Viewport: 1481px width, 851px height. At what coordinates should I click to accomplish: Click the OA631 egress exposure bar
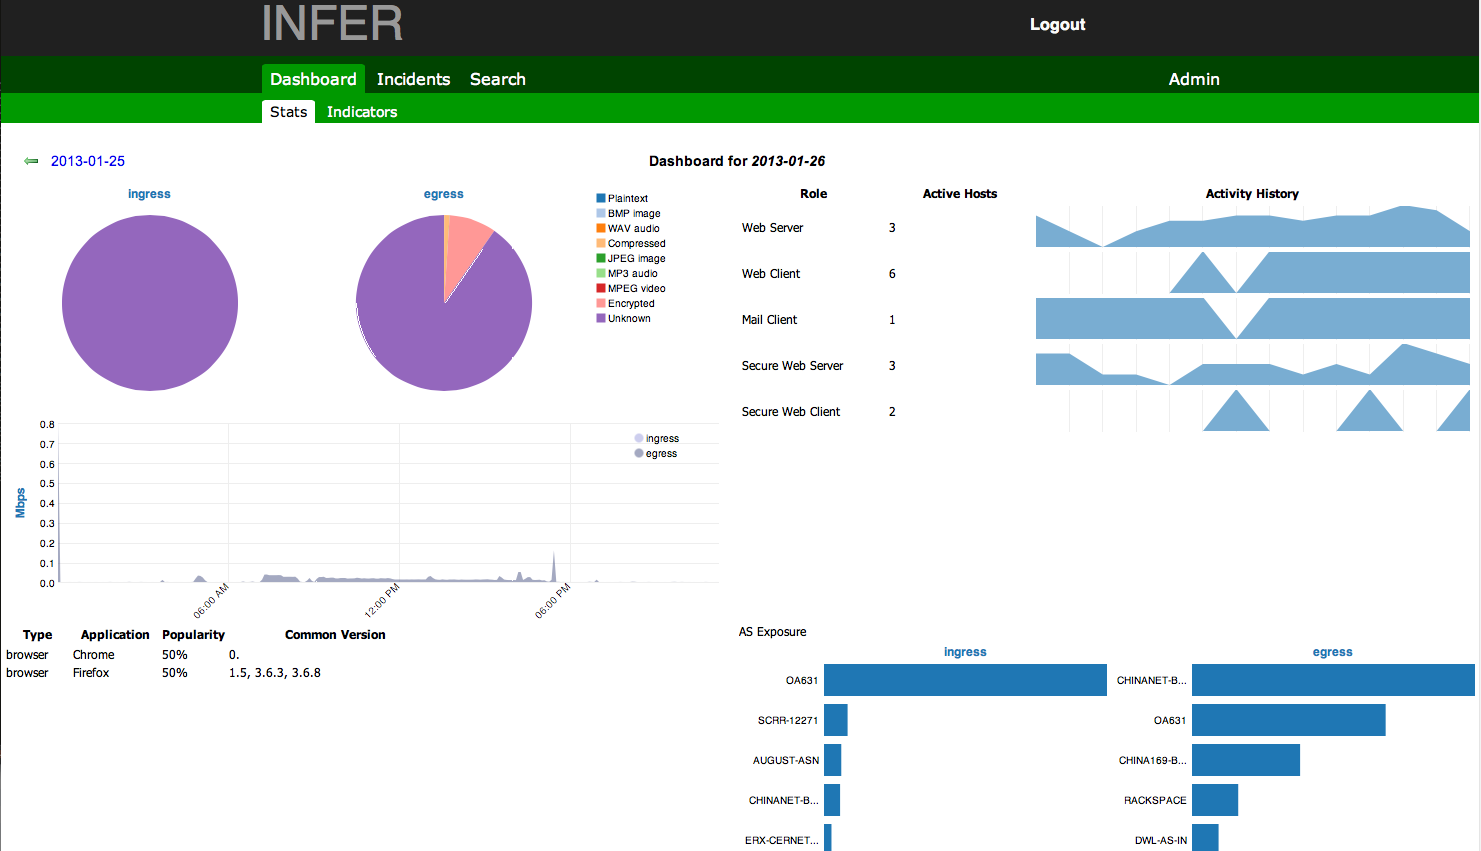pyautogui.click(x=1289, y=720)
